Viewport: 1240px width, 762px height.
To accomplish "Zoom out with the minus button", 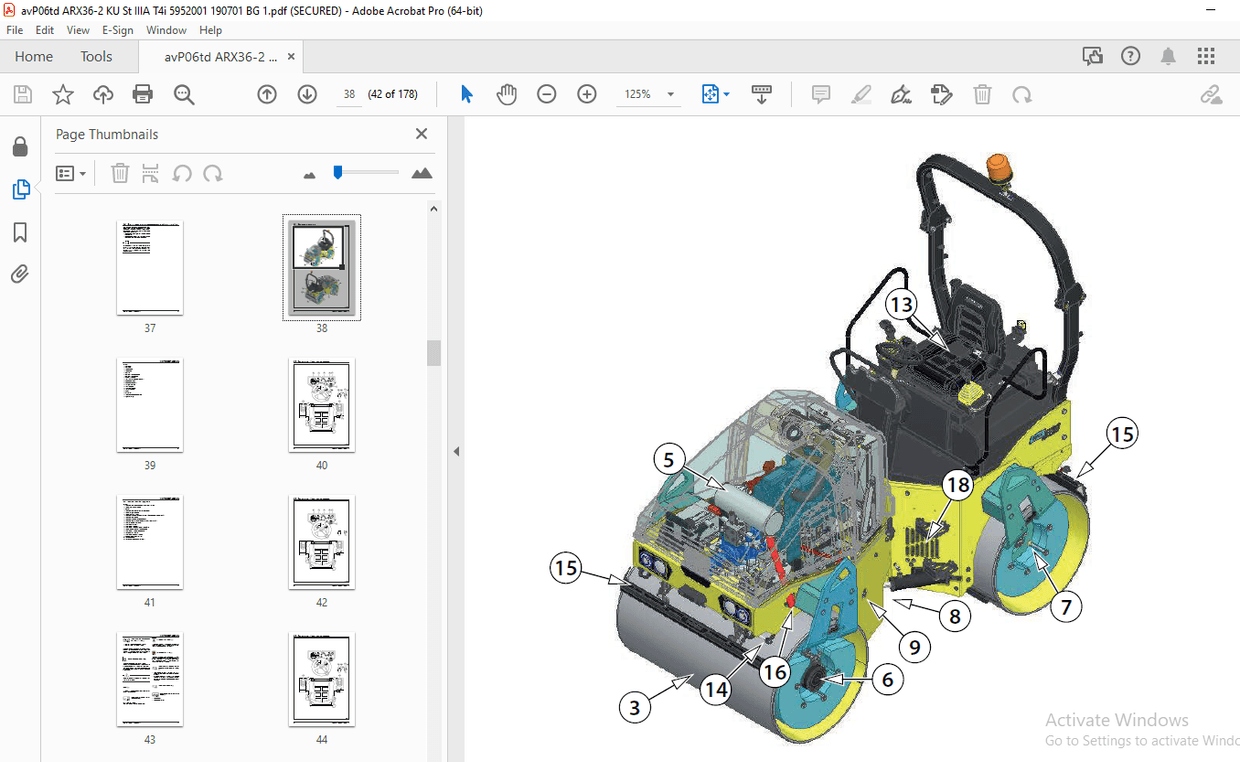I will (546, 95).
